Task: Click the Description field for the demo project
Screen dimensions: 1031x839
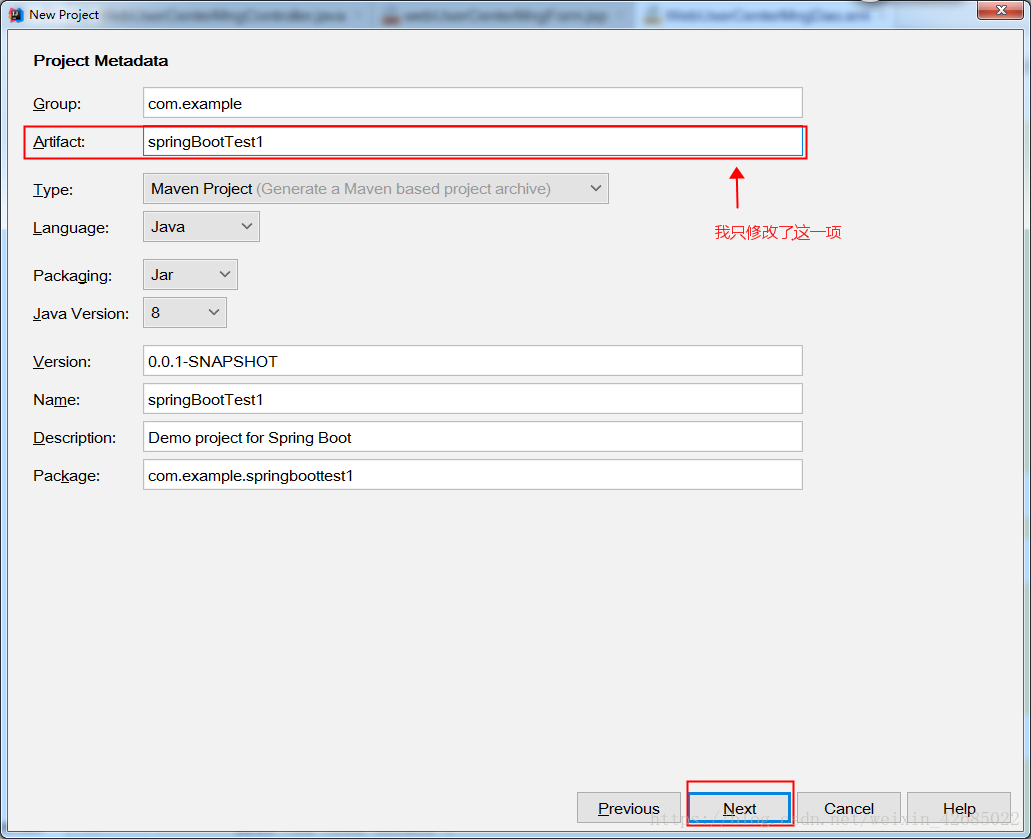Action: point(472,437)
